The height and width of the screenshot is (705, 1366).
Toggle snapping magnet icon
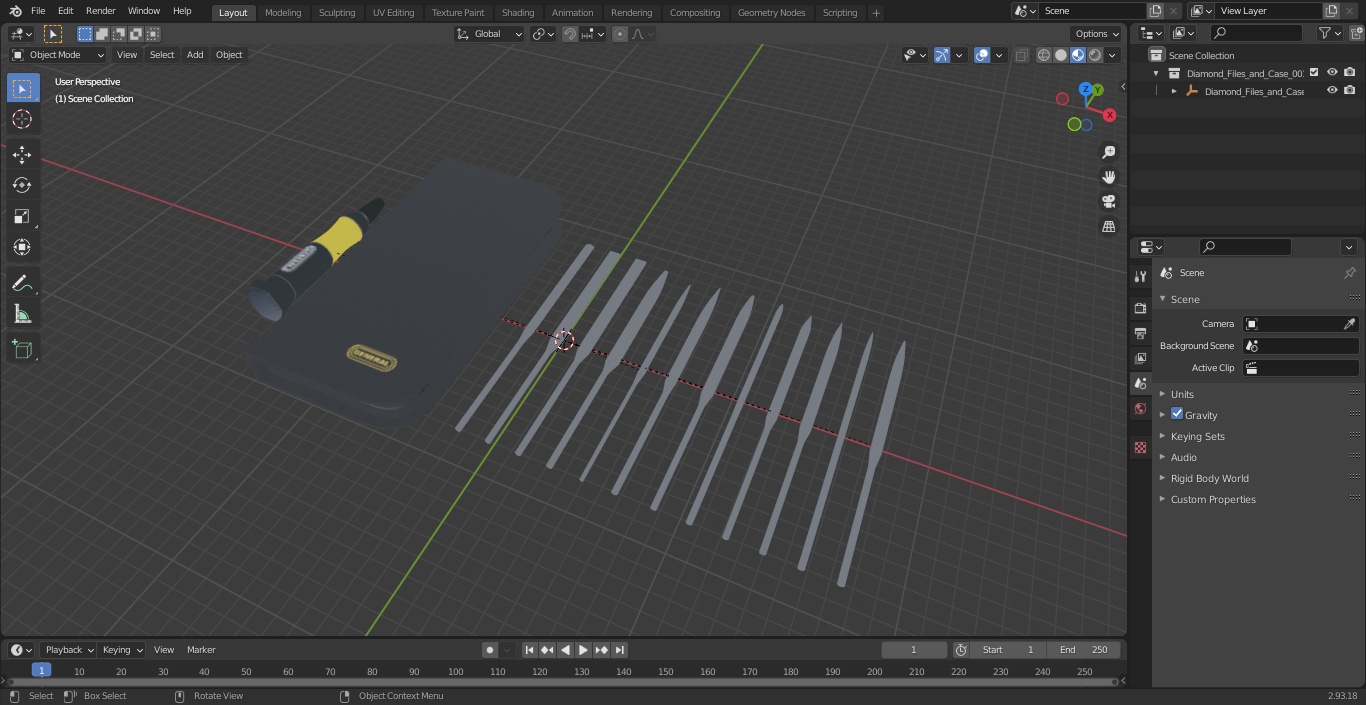point(570,34)
